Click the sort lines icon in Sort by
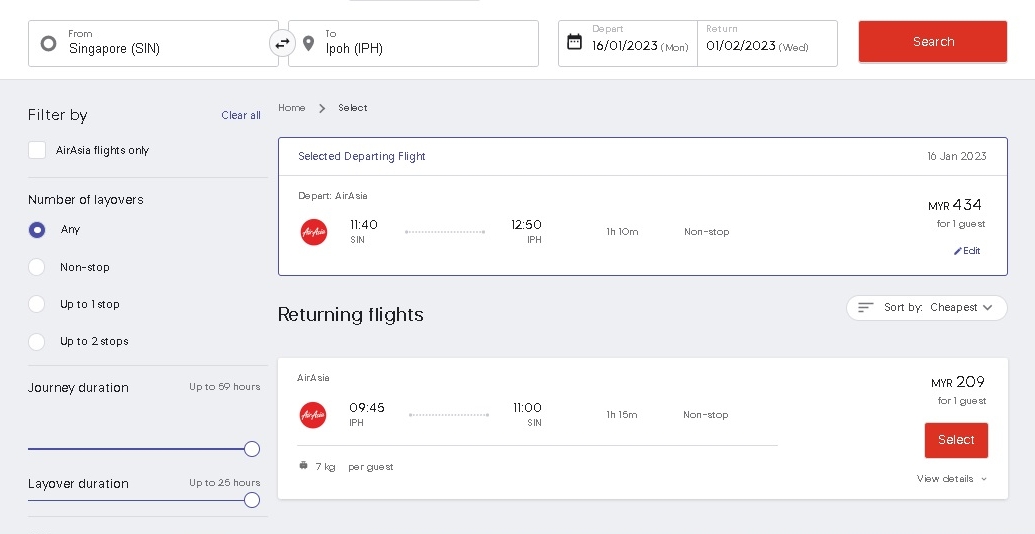Viewport: 1035px width, 534px height. pos(866,308)
